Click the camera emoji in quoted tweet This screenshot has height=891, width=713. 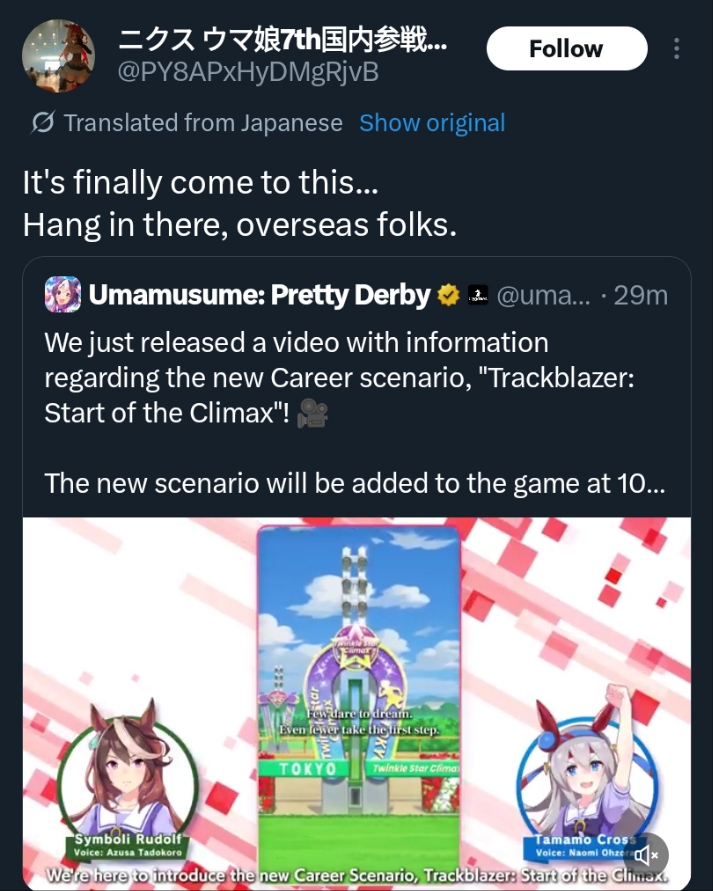(x=312, y=413)
